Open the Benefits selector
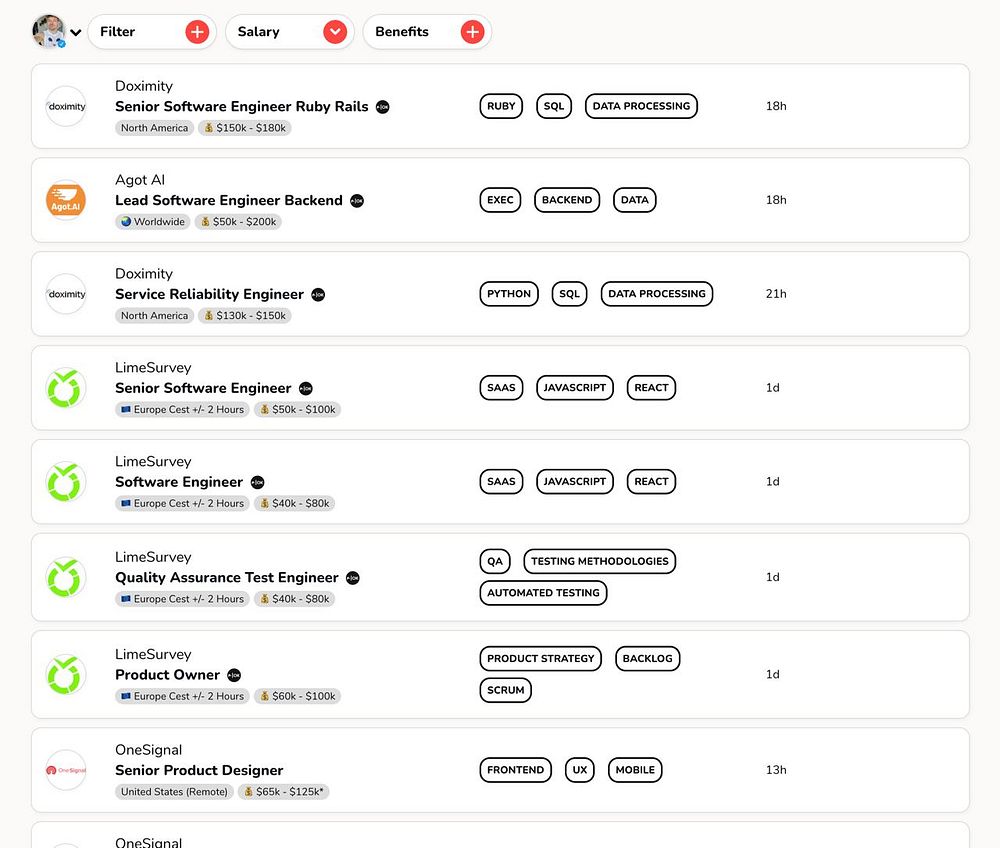1000x848 pixels. point(427,32)
